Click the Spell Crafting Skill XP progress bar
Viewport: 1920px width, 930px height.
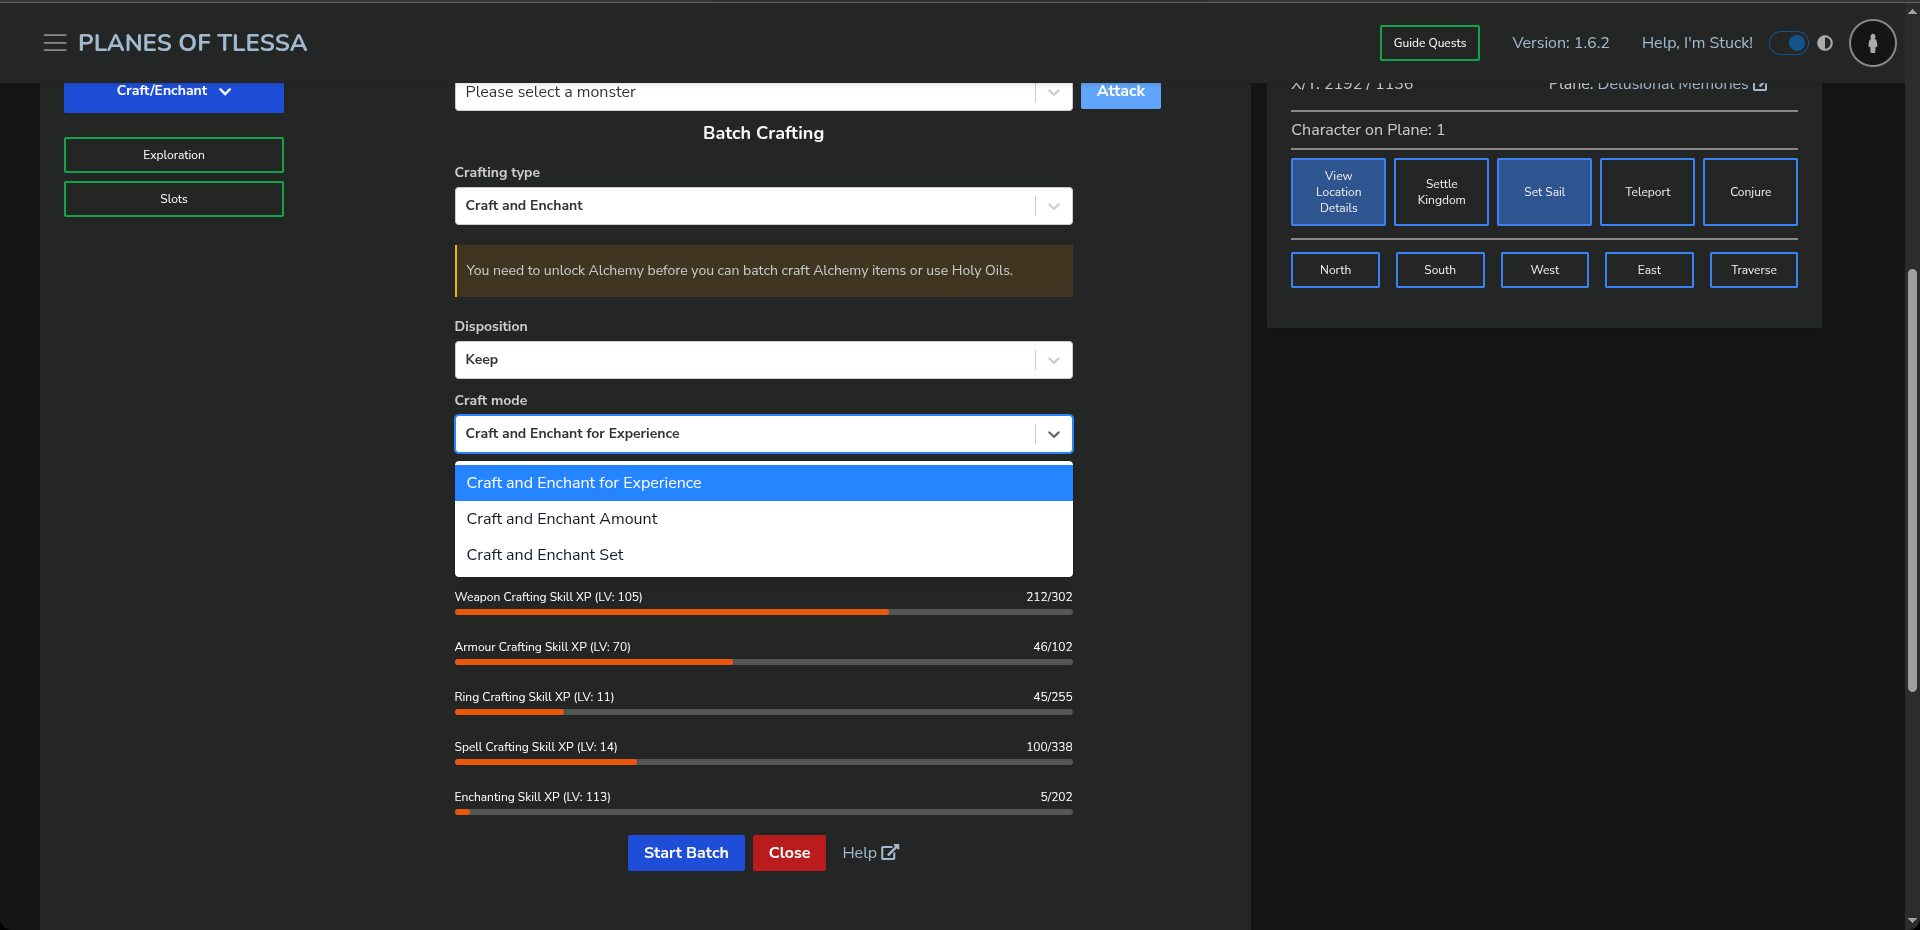(763, 762)
